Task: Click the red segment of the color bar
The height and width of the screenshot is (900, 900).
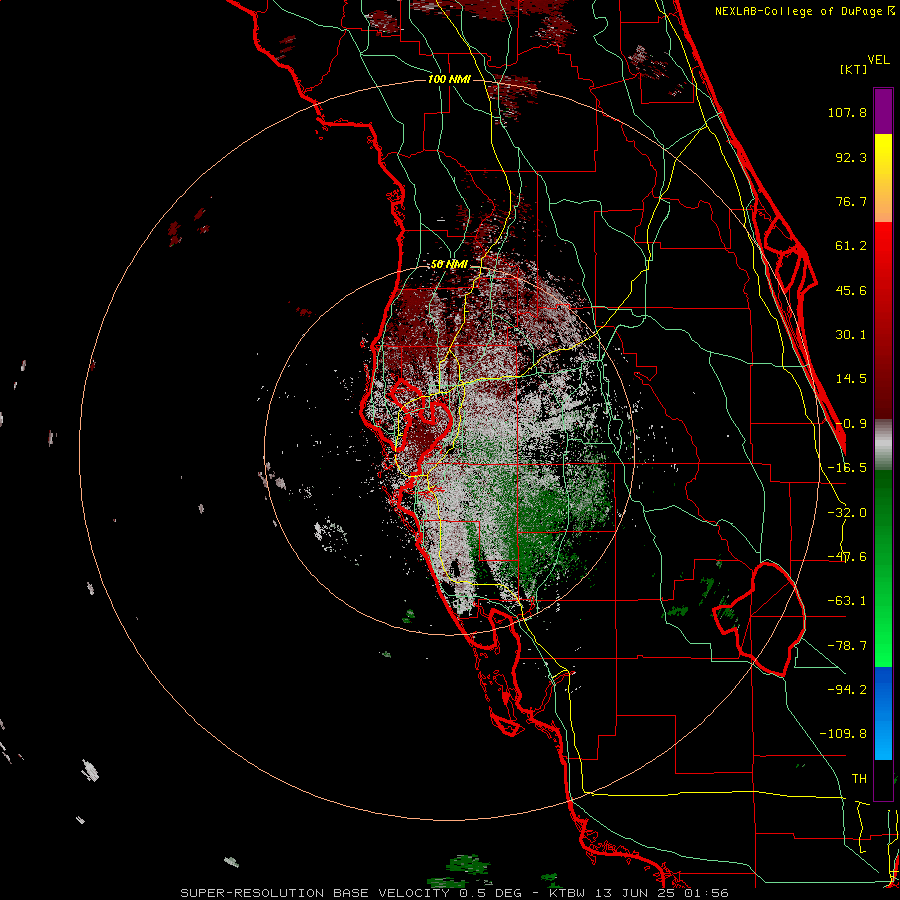Action: (883, 320)
